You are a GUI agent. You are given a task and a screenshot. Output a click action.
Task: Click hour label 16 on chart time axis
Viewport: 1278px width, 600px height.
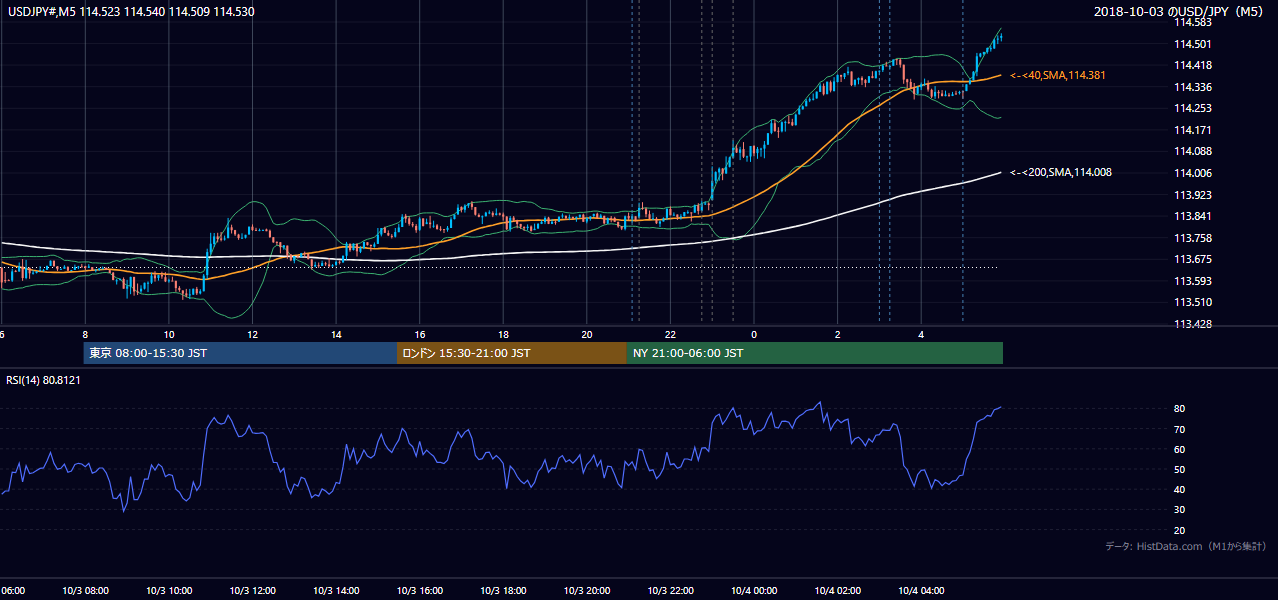click(x=420, y=334)
